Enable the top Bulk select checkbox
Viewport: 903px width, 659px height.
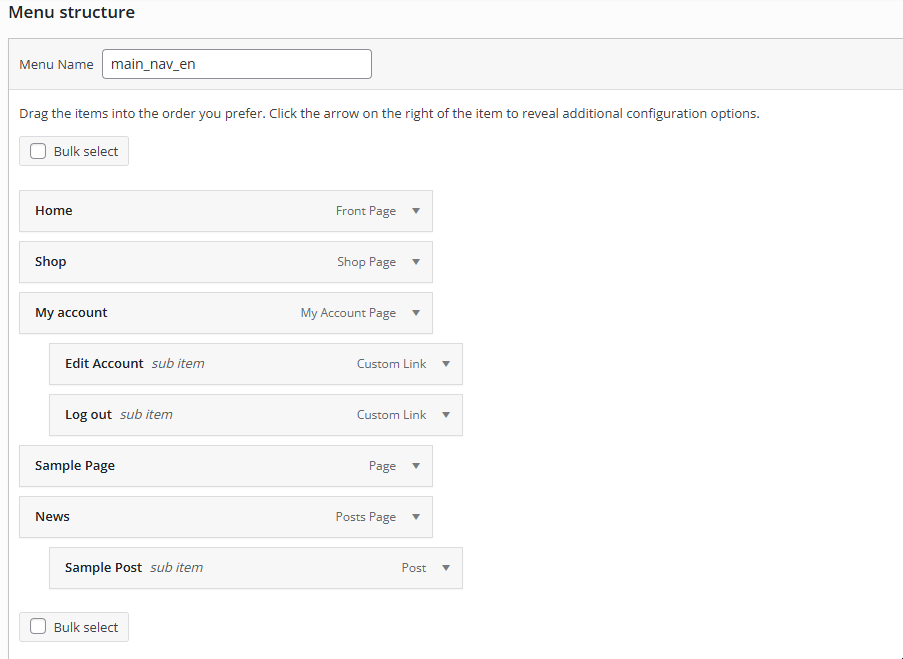click(x=38, y=152)
